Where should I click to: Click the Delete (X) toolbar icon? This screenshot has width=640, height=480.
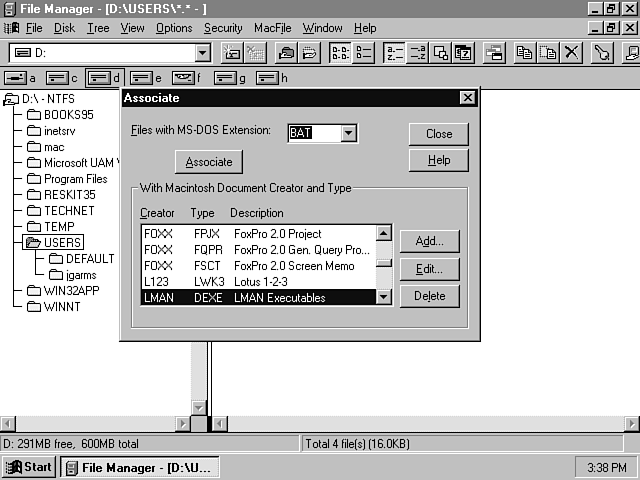(571, 53)
